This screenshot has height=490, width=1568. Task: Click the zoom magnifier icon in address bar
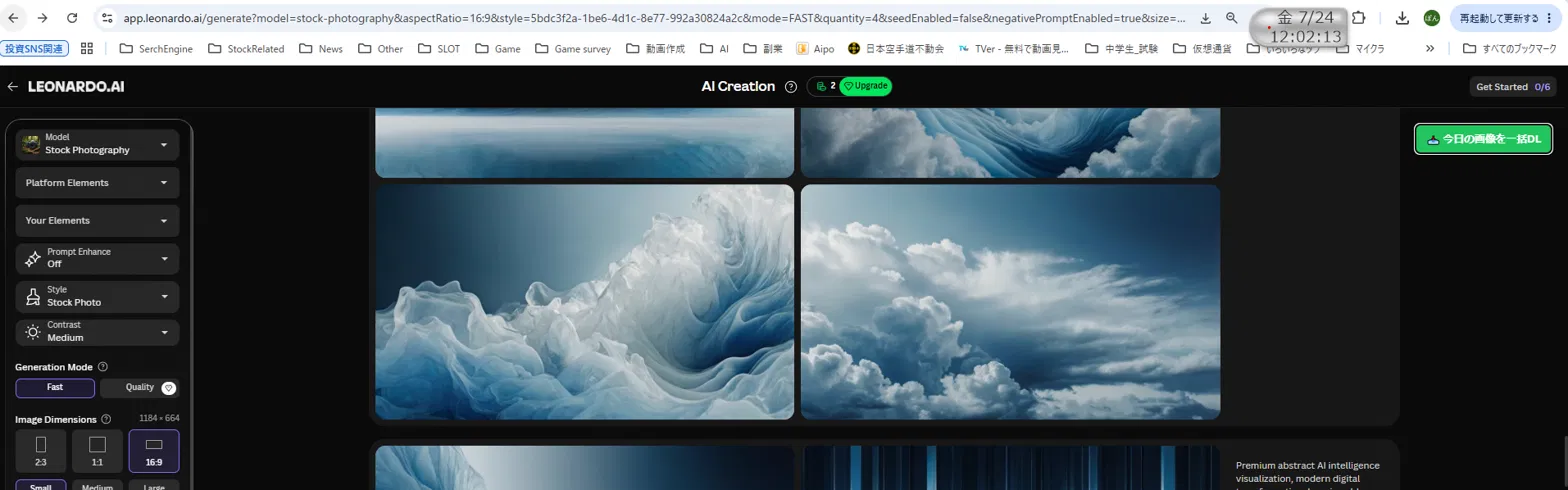click(x=1231, y=18)
